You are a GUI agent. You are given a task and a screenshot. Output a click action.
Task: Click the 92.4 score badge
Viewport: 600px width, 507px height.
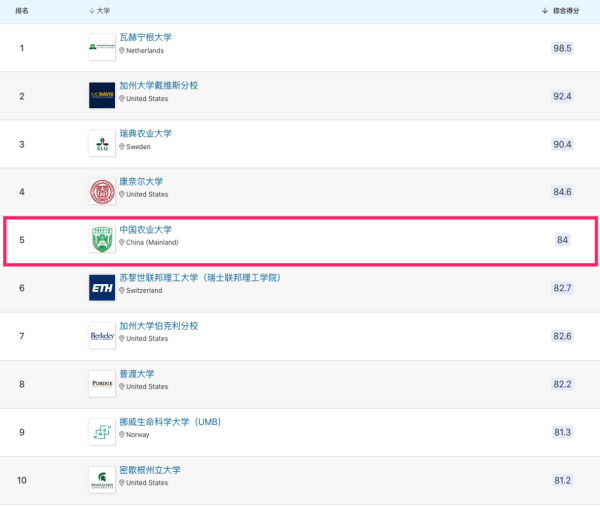[562, 96]
